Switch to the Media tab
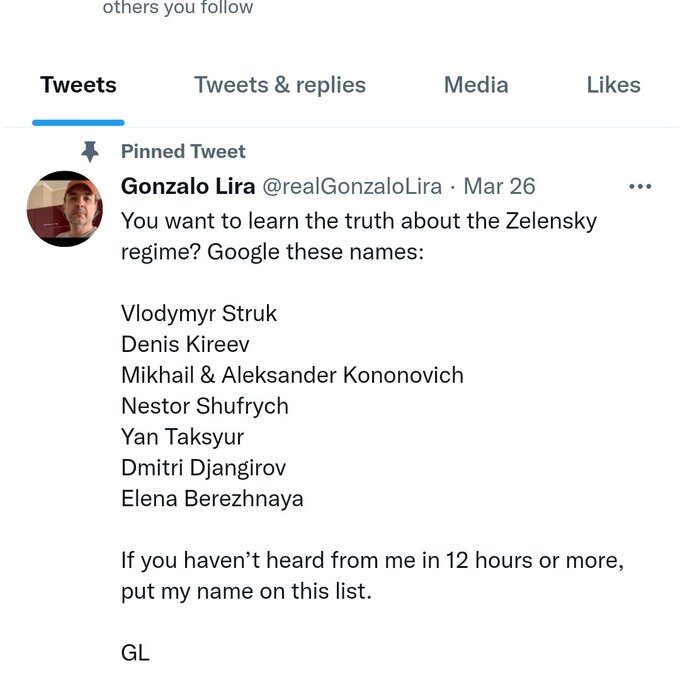680x680 pixels. tap(476, 85)
